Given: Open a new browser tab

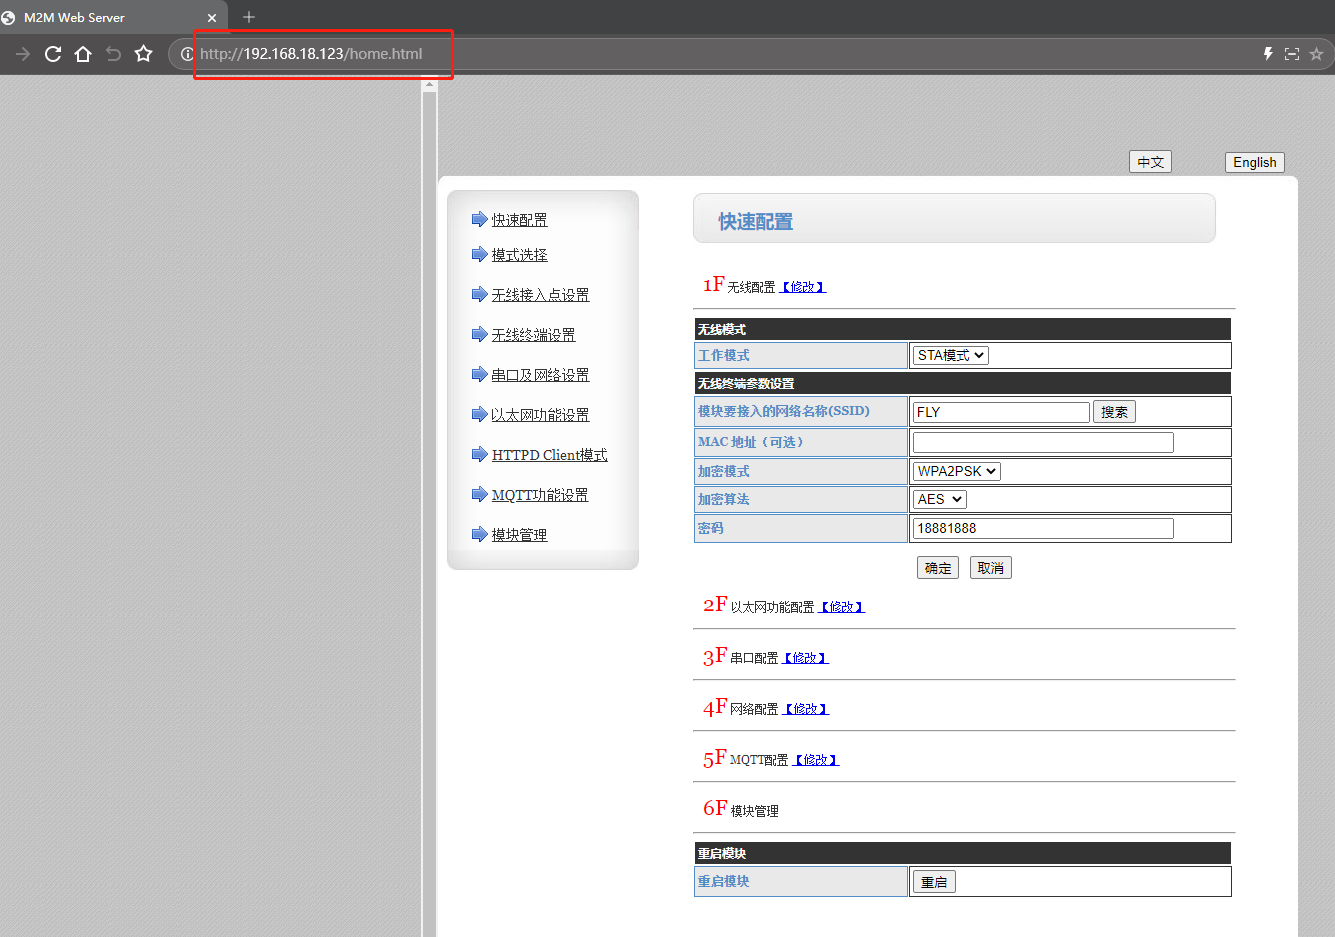Looking at the screenshot, I should click(249, 17).
